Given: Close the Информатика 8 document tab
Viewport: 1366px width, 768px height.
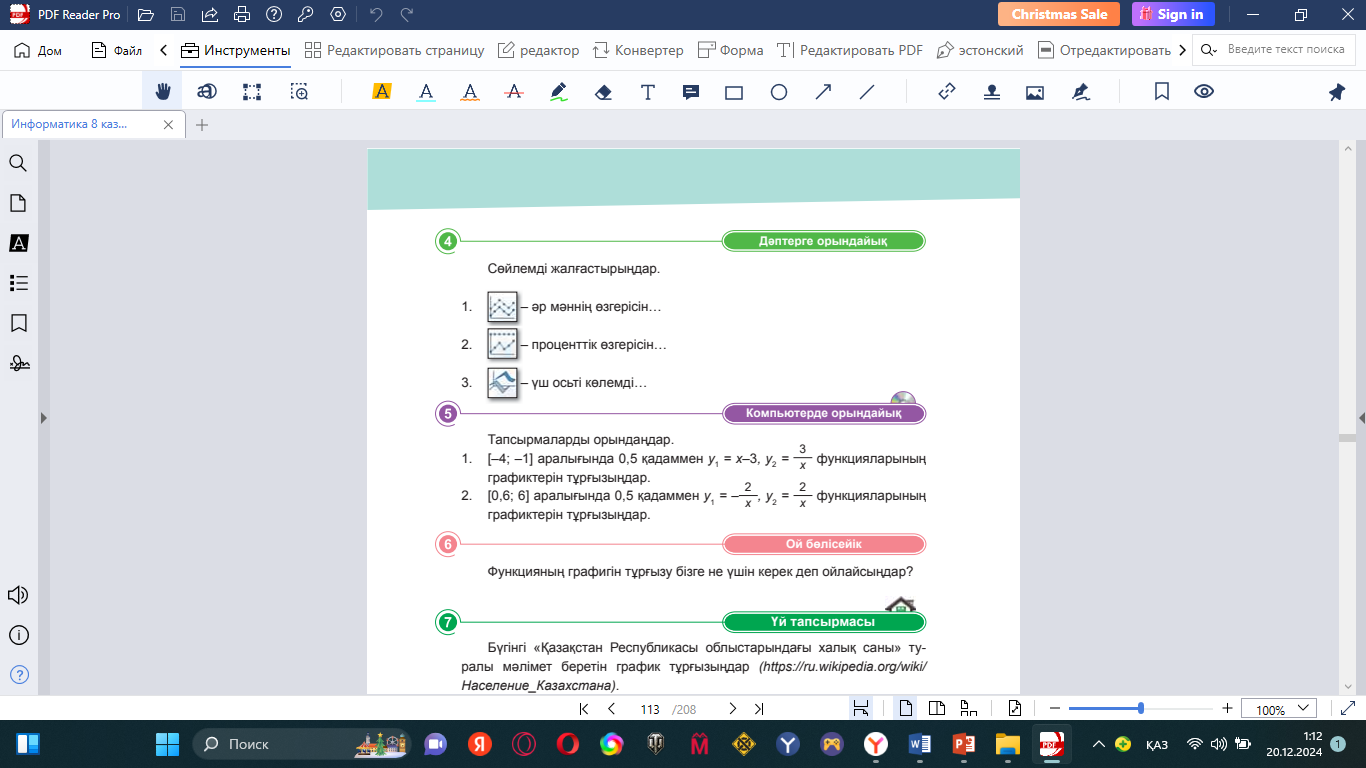Looking at the screenshot, I should [168, 125].
